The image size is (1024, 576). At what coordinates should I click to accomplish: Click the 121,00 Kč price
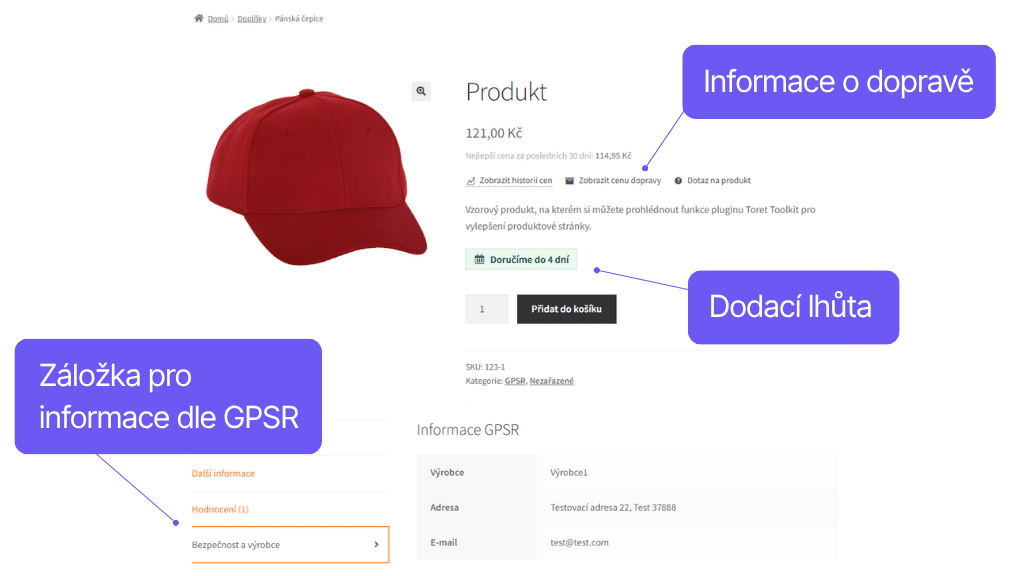point(494,133)
